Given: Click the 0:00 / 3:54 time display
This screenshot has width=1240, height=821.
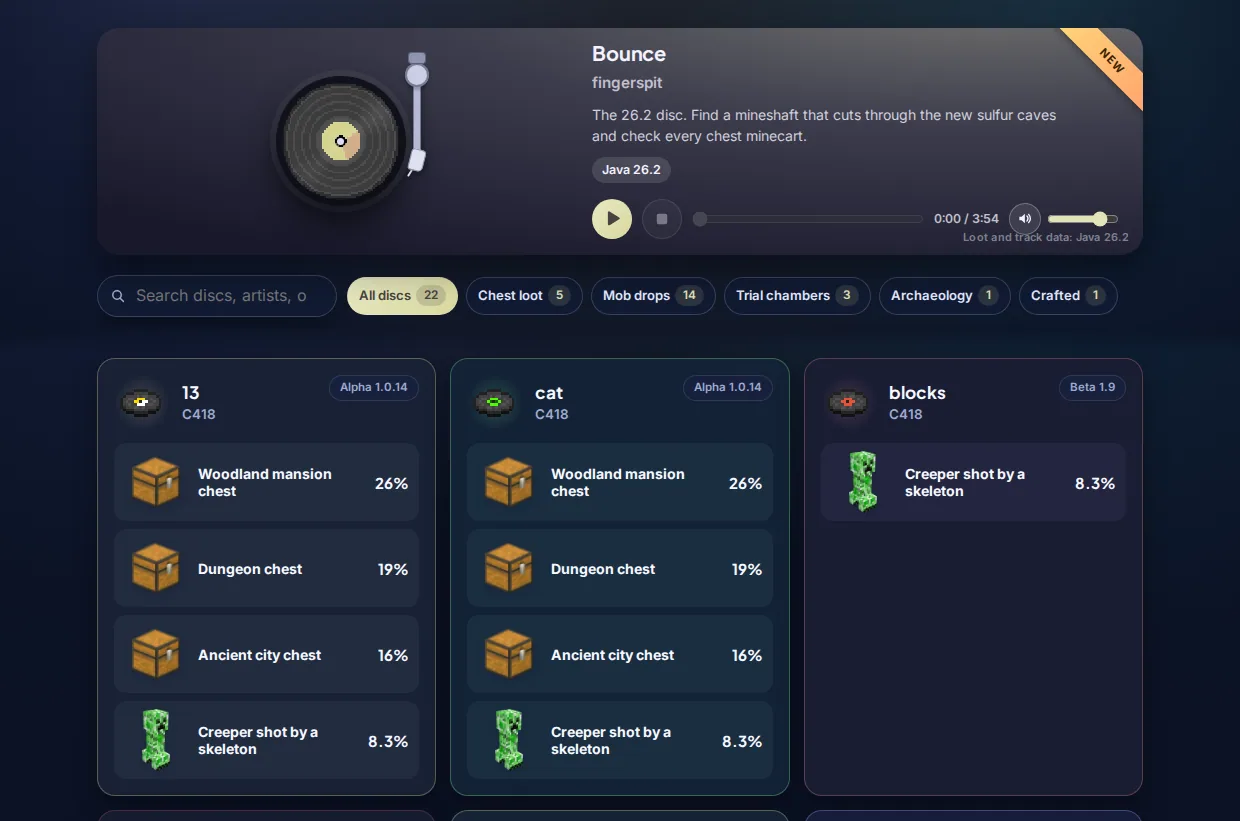Looking at the screenshot, I should 966,219.
